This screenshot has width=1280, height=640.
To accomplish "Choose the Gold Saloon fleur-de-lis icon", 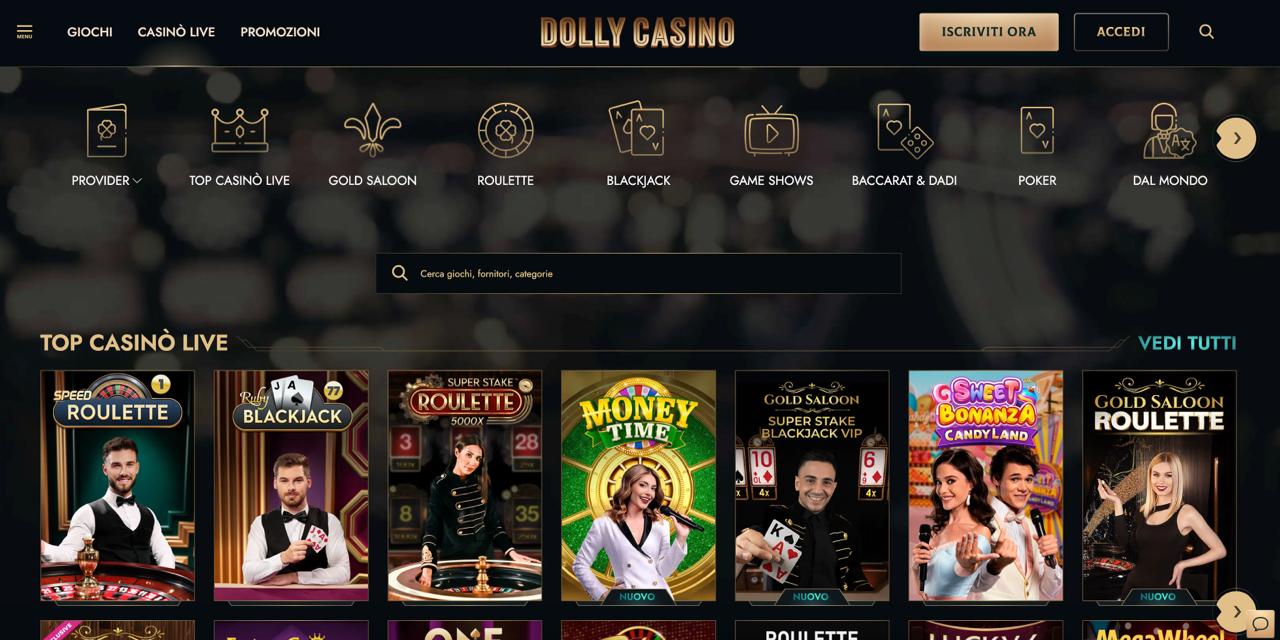I will point(373,130).
